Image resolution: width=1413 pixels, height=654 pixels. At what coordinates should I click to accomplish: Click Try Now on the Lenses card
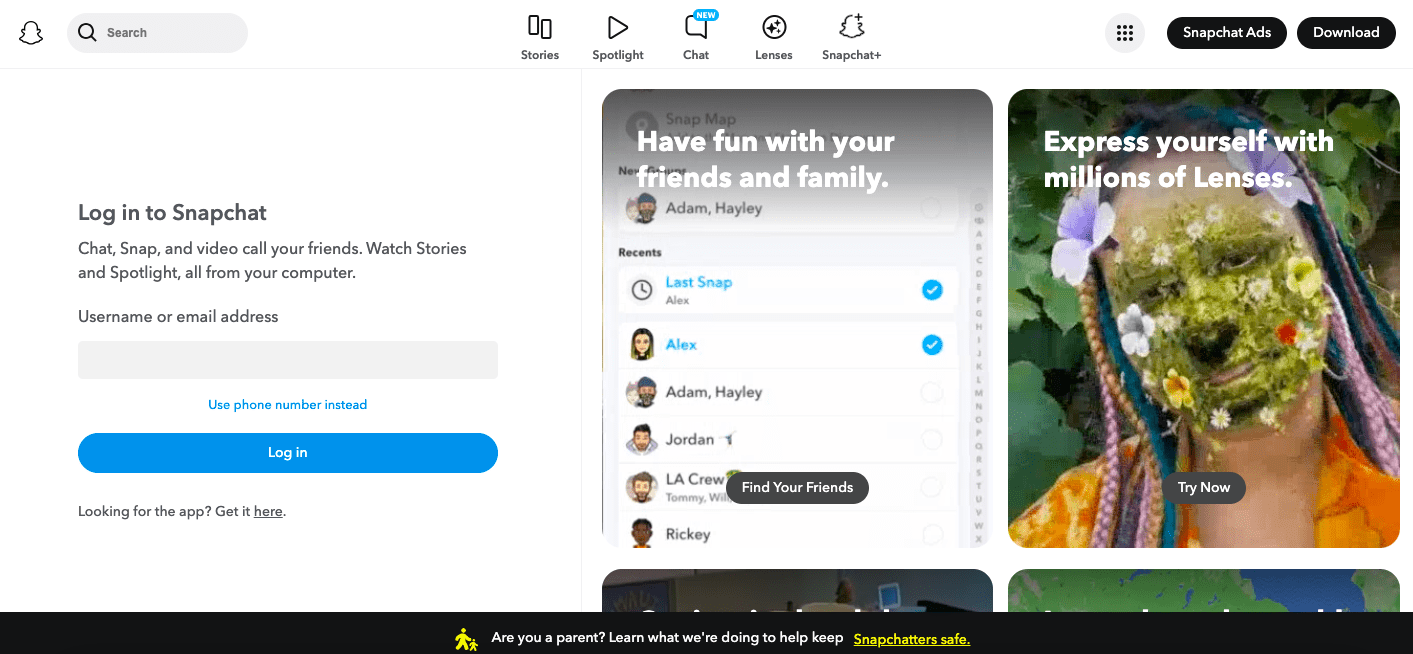(1204, 488)
